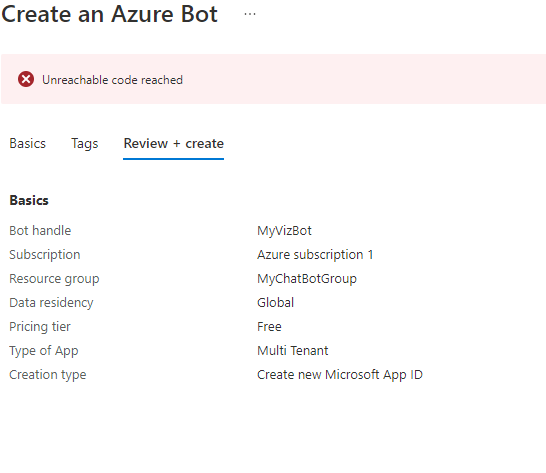Select the MyChatBotGroup resource group value

[x=307, y=279]
